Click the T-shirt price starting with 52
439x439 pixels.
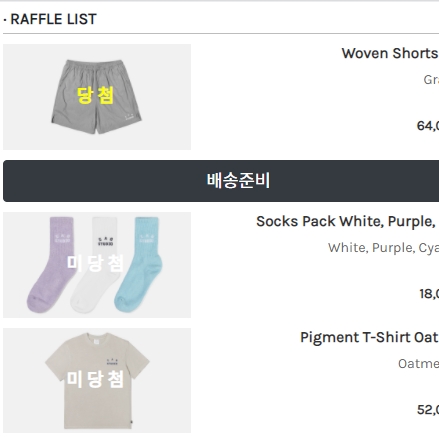[428, 410]
